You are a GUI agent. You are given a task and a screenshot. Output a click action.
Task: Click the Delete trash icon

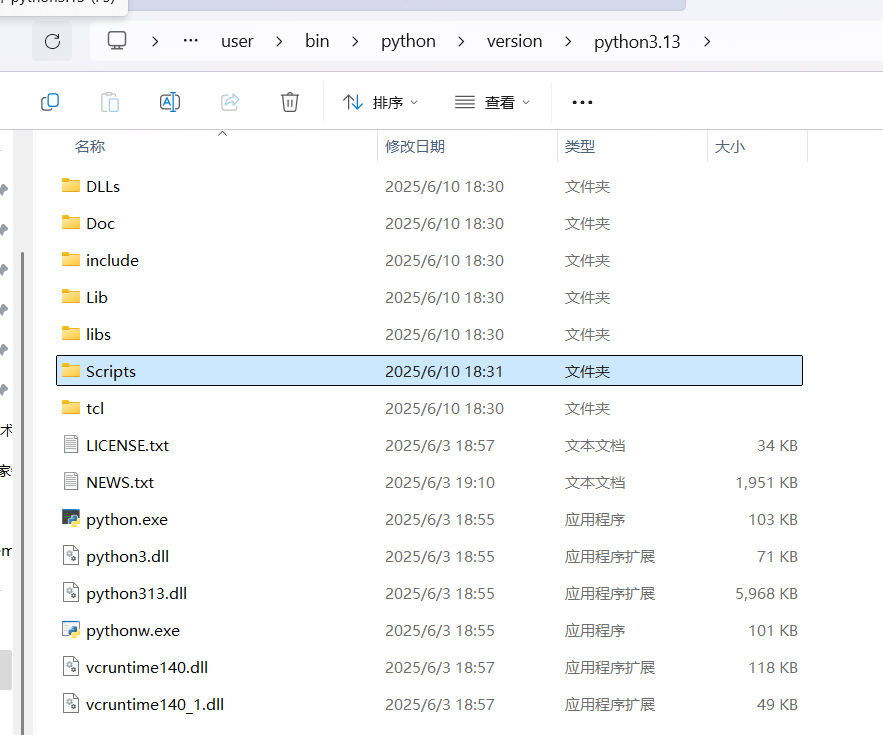tap(289, 102)
